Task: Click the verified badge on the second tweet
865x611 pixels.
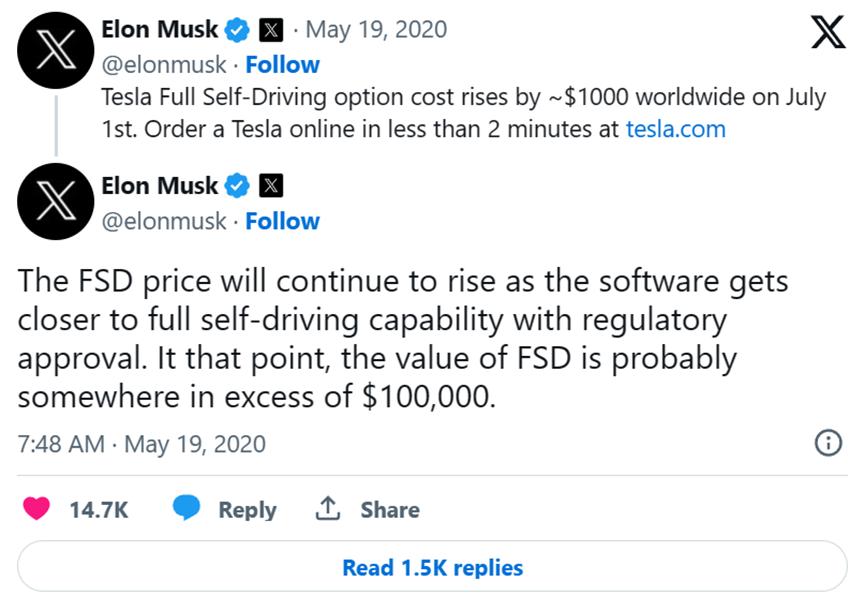Action: click(x=236, y=186)
